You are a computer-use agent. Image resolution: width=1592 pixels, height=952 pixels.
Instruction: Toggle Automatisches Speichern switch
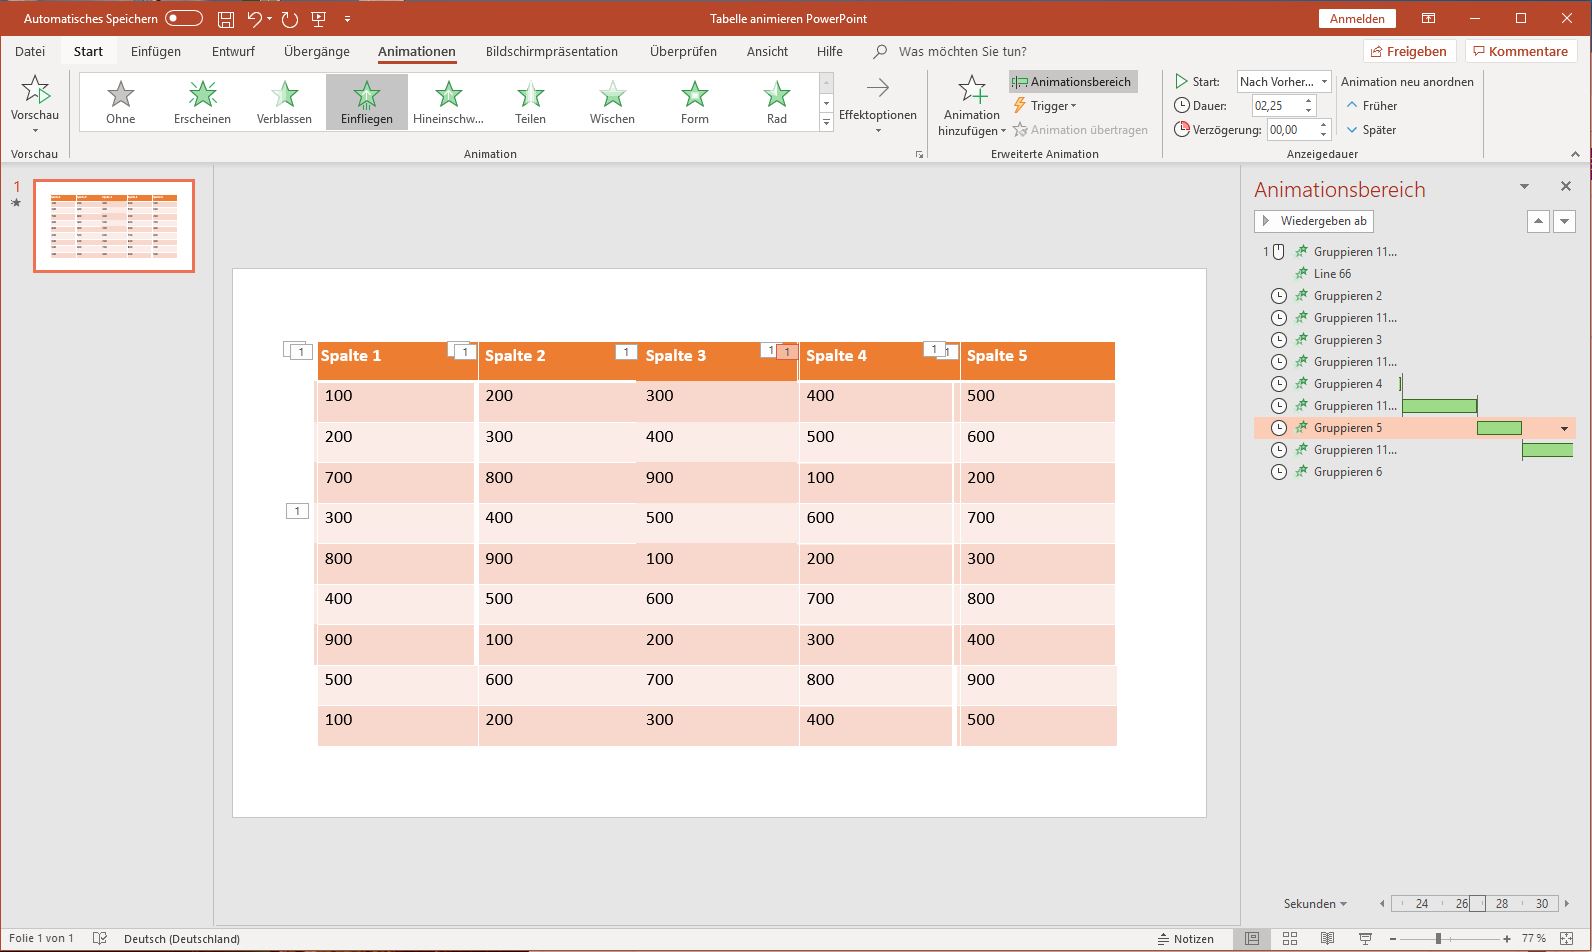click(x=184, y=19)
